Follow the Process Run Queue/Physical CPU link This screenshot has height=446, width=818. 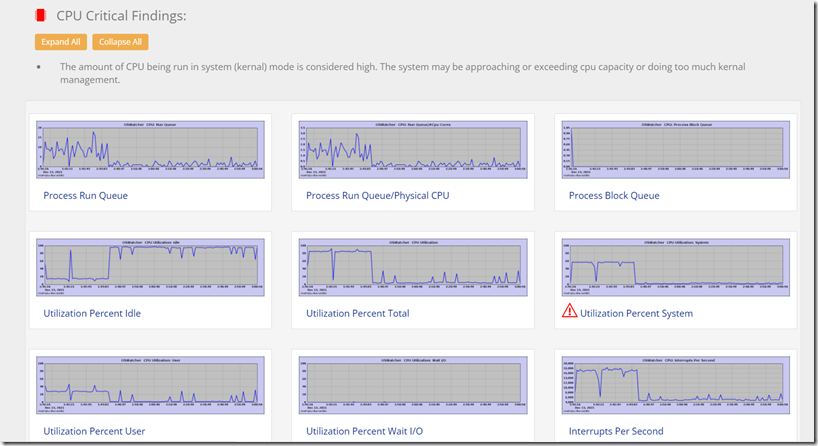378,196
